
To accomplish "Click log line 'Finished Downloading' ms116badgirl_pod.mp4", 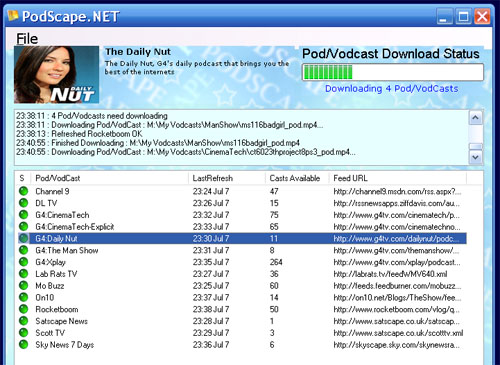I will pos(158,143).
